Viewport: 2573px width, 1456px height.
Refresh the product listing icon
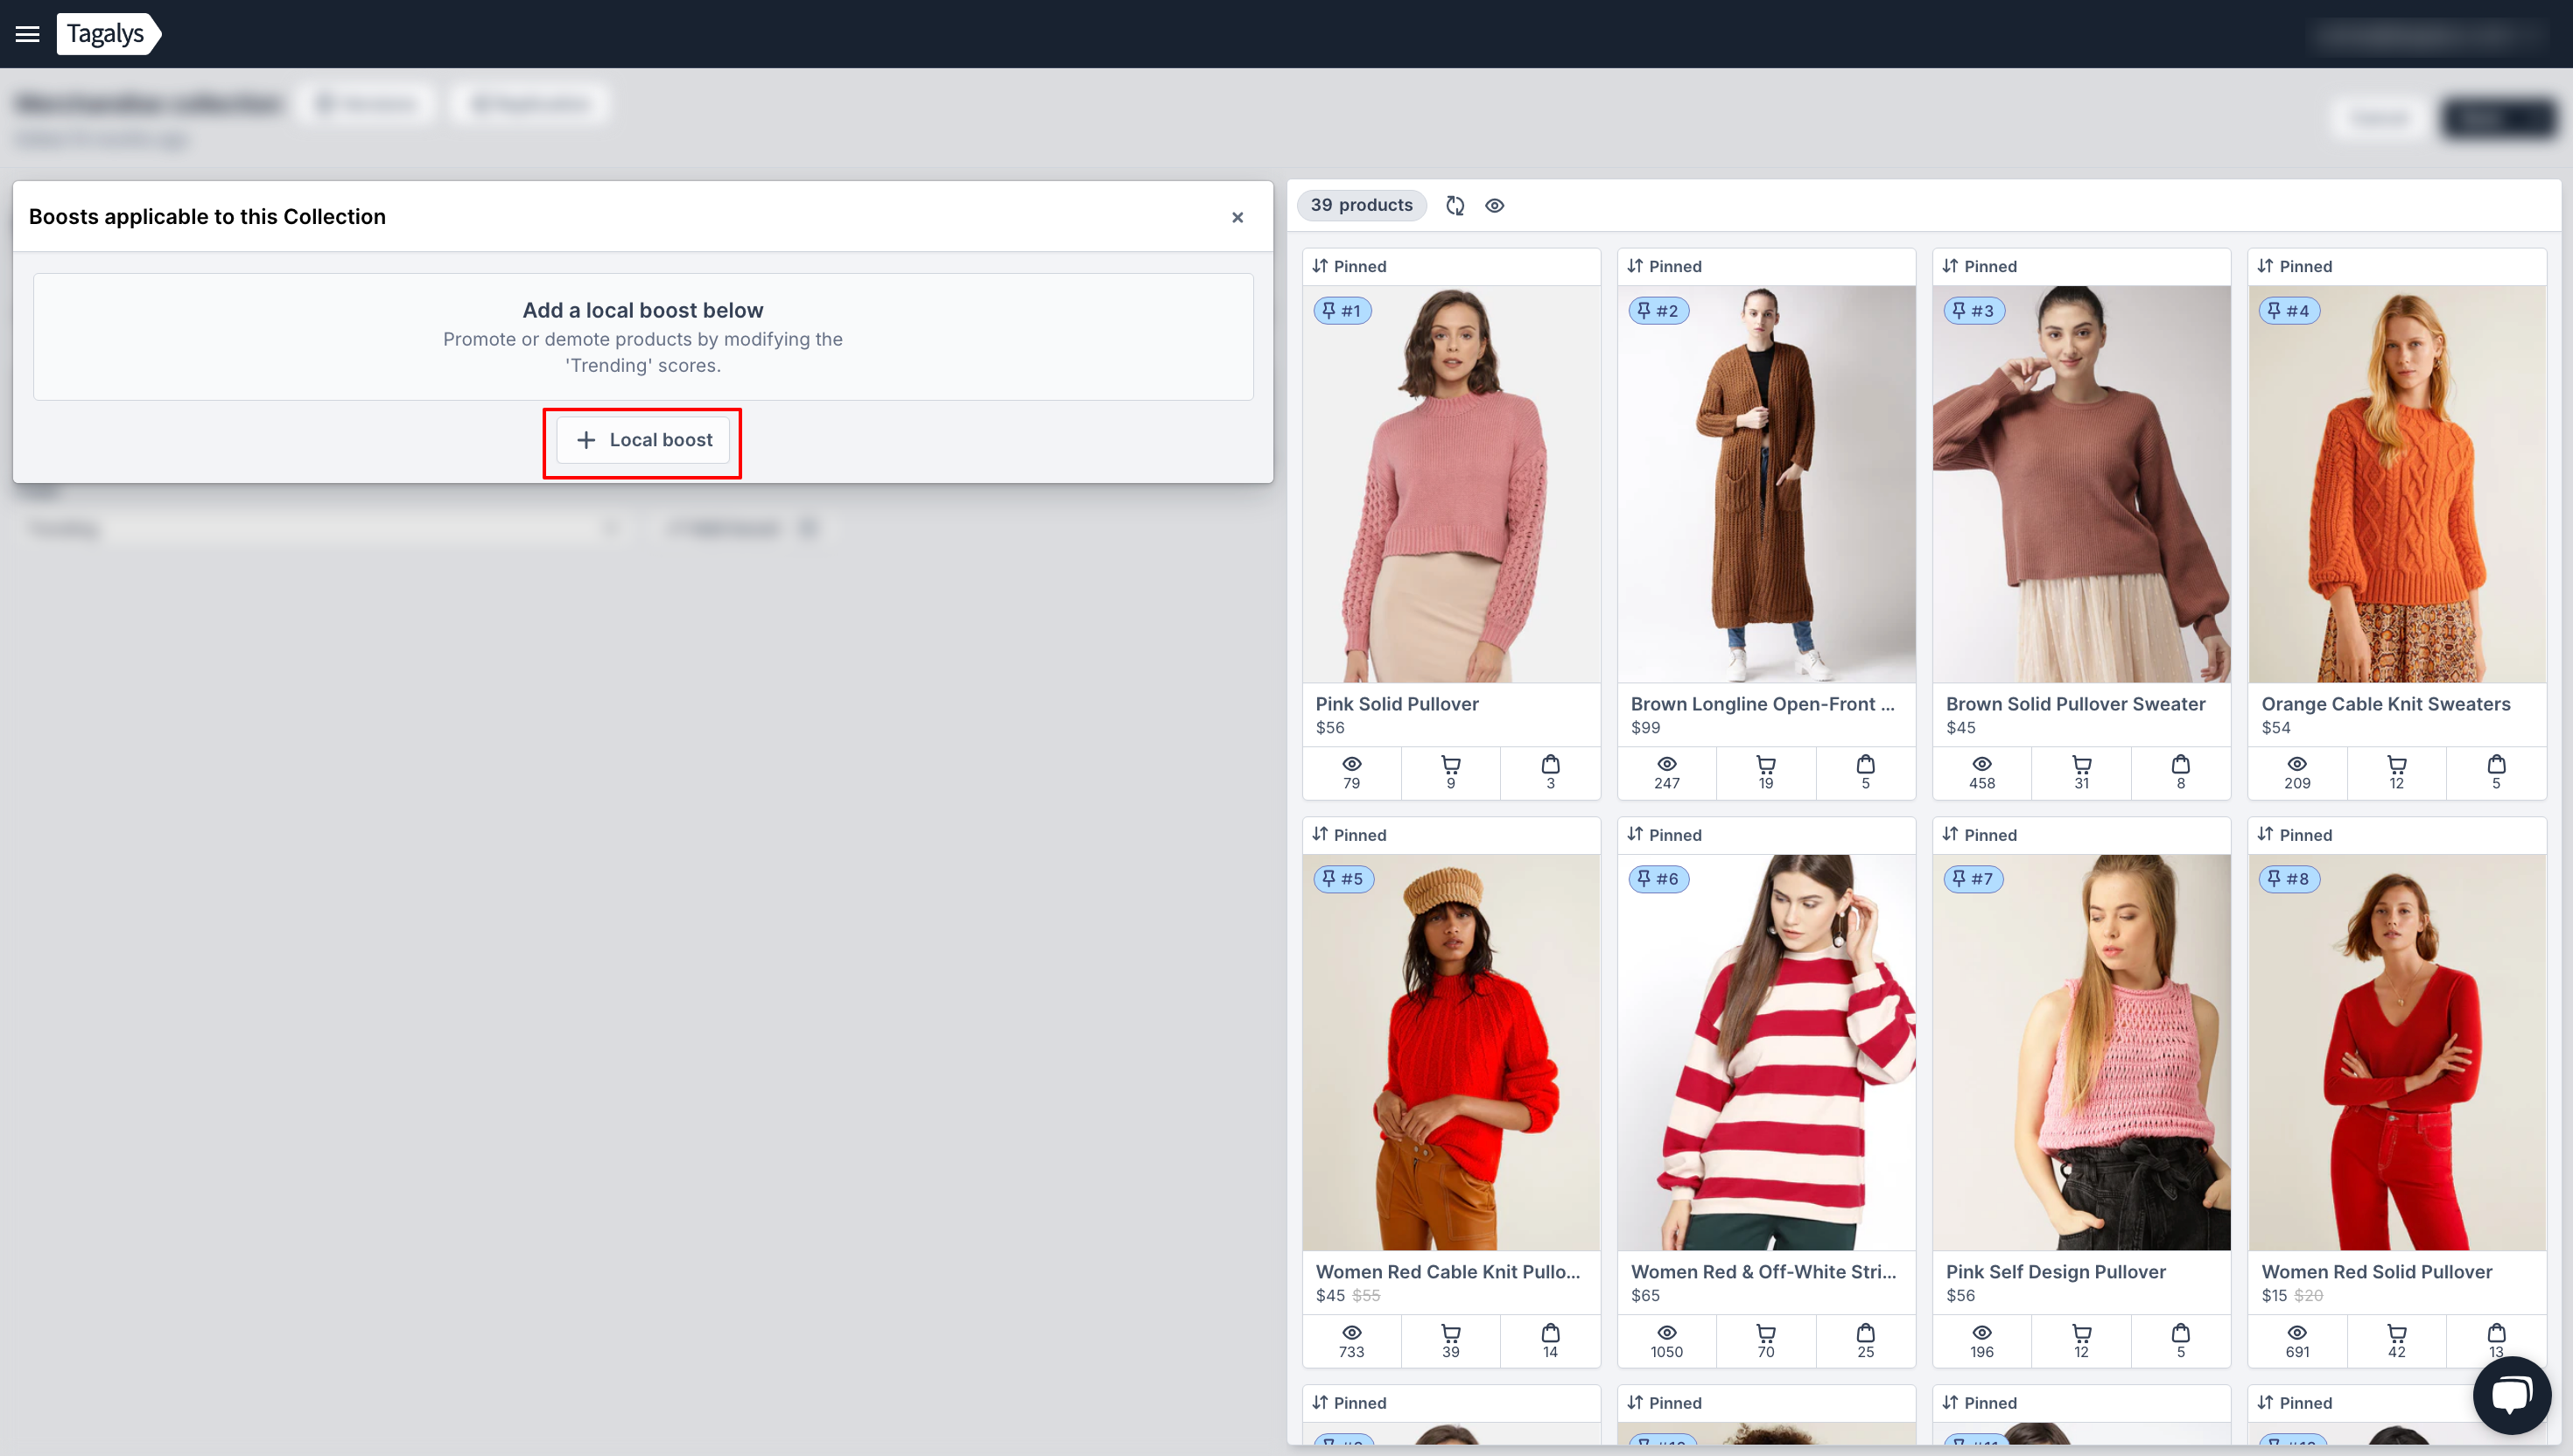coord(1455,205)
